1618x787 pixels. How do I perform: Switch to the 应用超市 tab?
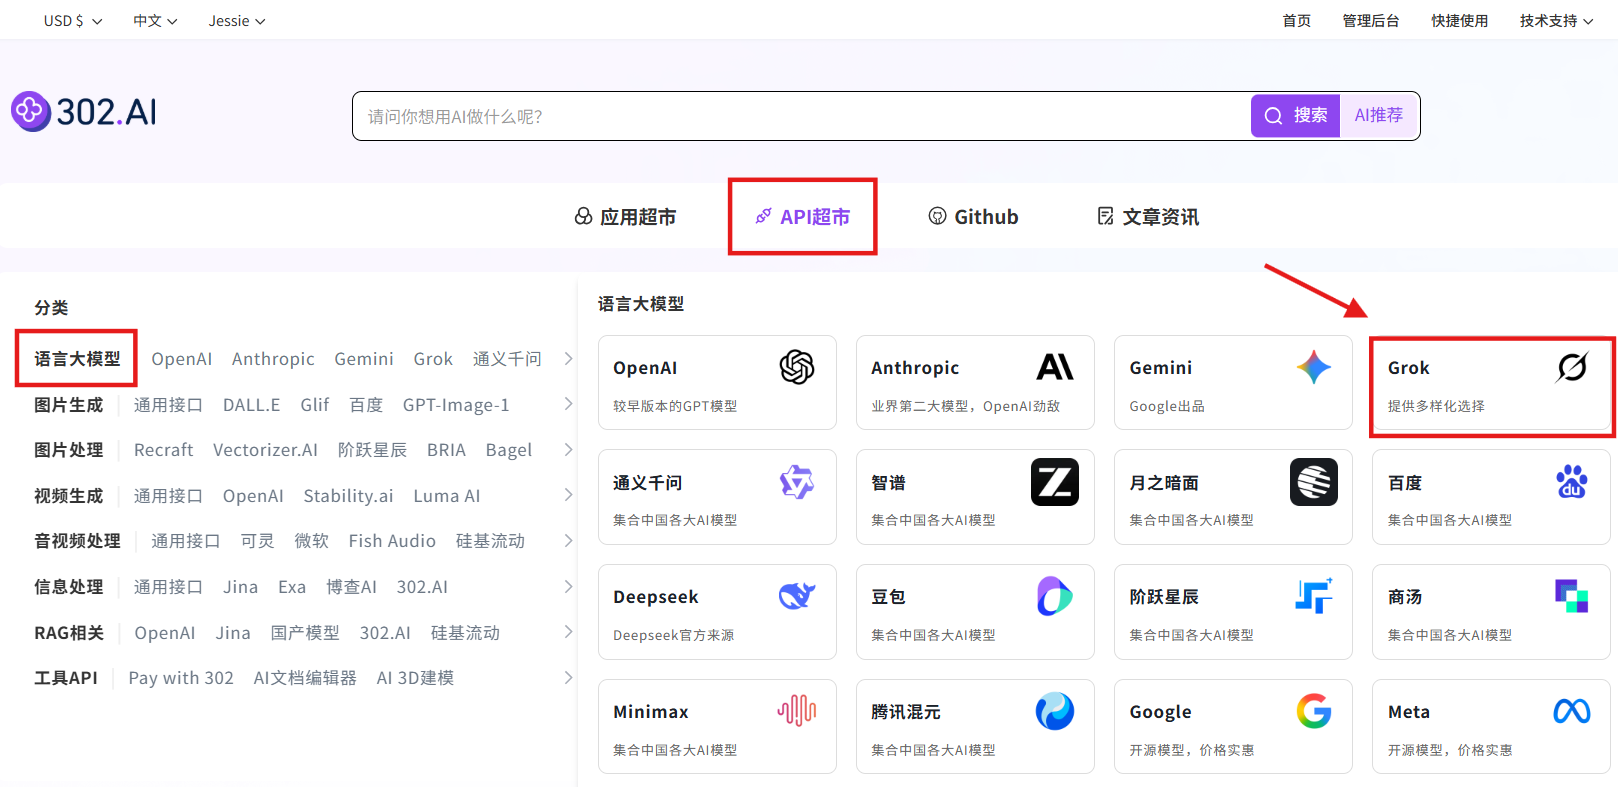pos(625,217)
